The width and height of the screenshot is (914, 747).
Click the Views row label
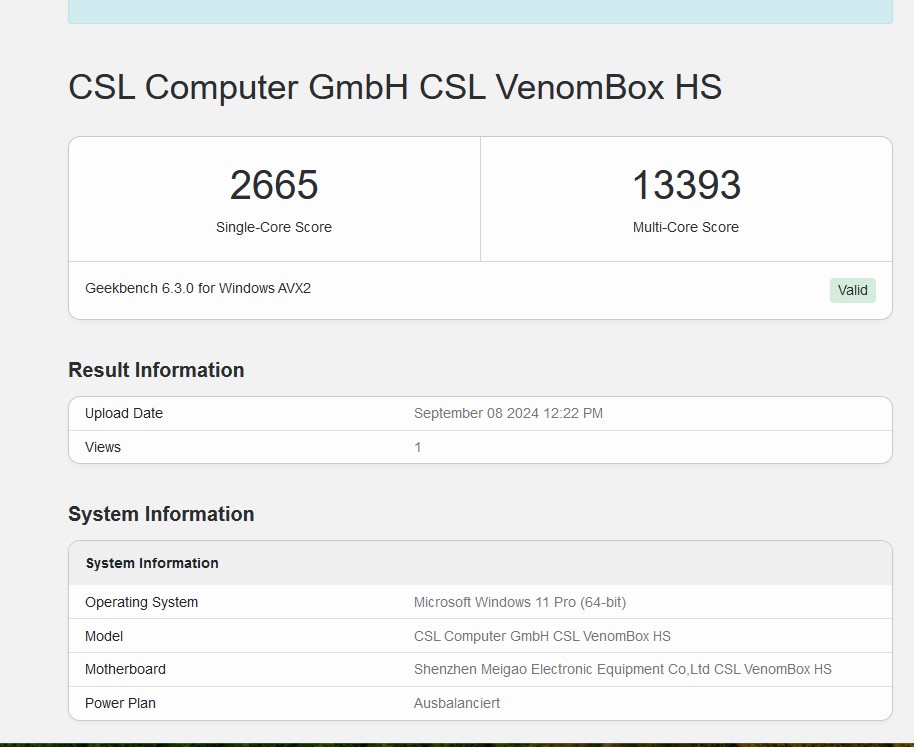coord(103,447)
